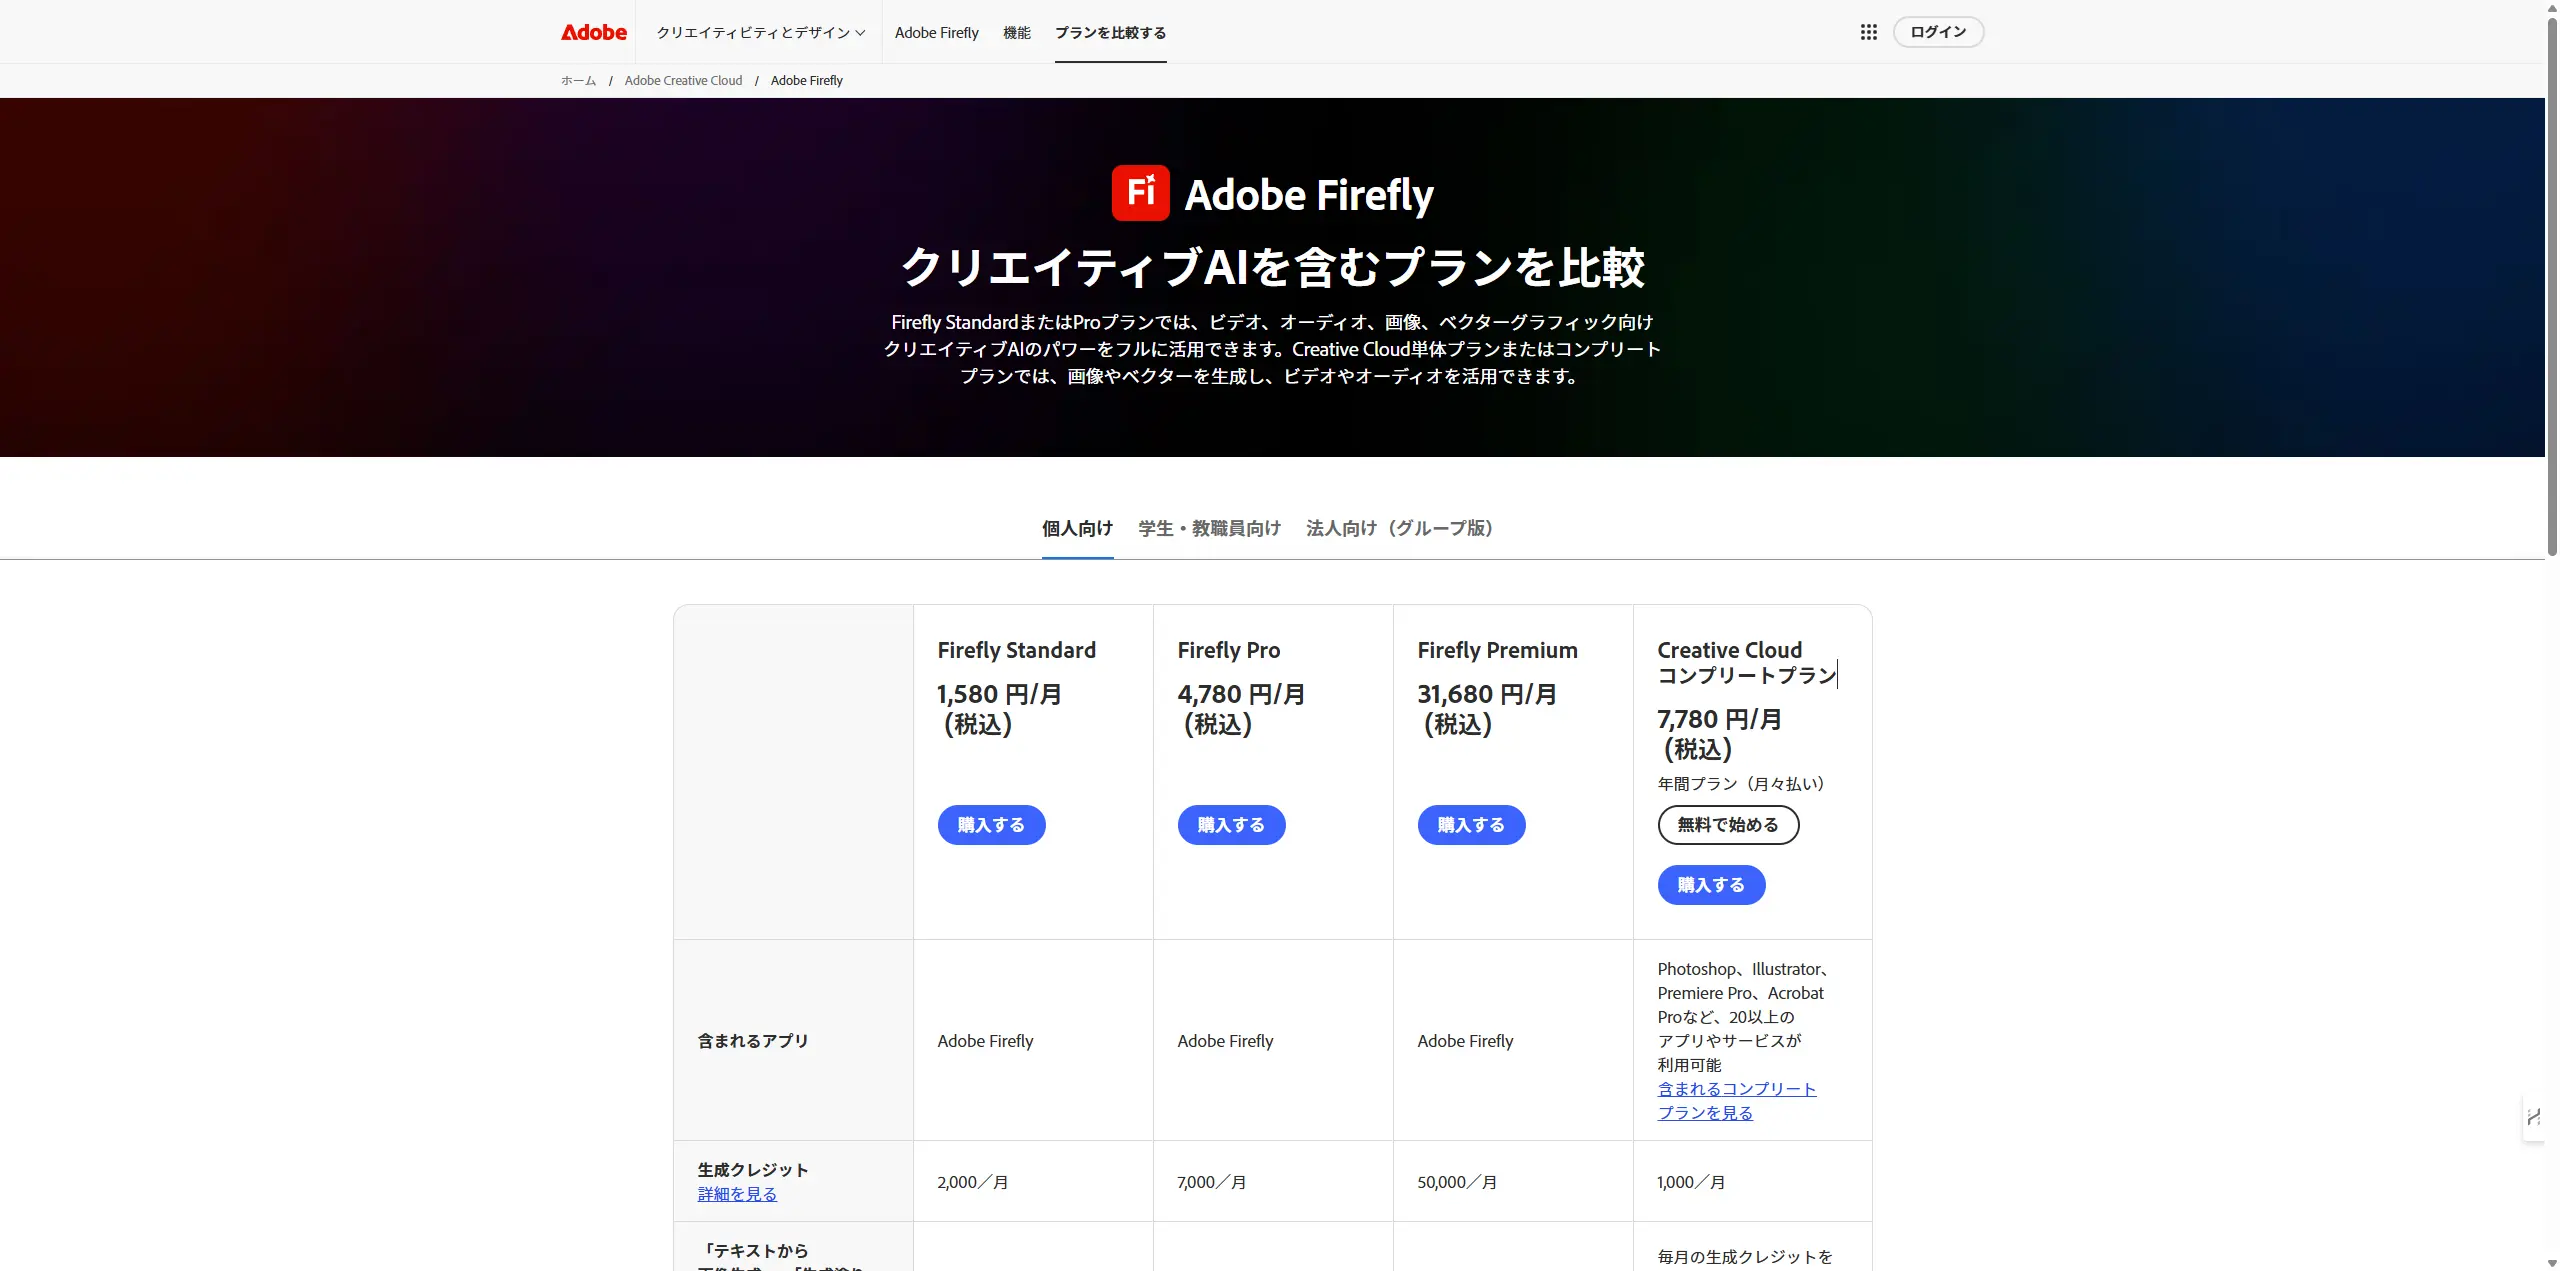Click the 7,000／月 credit cell
This screenshot has width=2560, height=1271.
point(1212,1182)
